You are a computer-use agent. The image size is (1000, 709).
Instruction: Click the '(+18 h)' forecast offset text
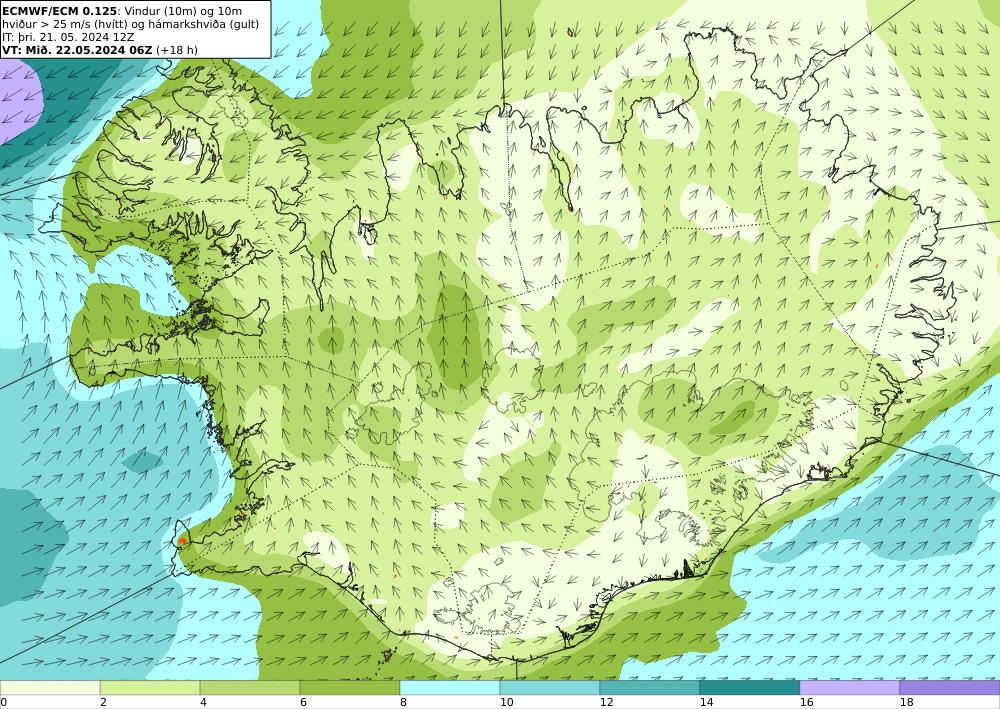[177, 50]
